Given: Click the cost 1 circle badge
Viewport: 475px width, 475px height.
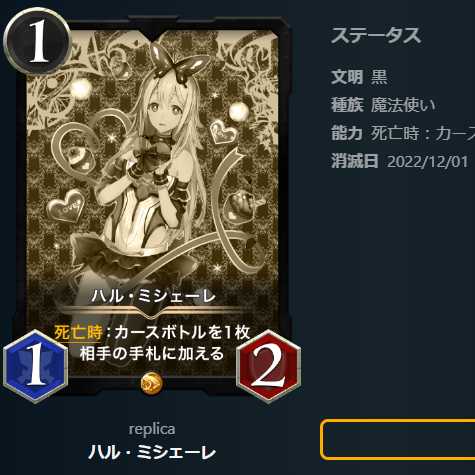Looking at the screenshot, I should click(37, 41).
